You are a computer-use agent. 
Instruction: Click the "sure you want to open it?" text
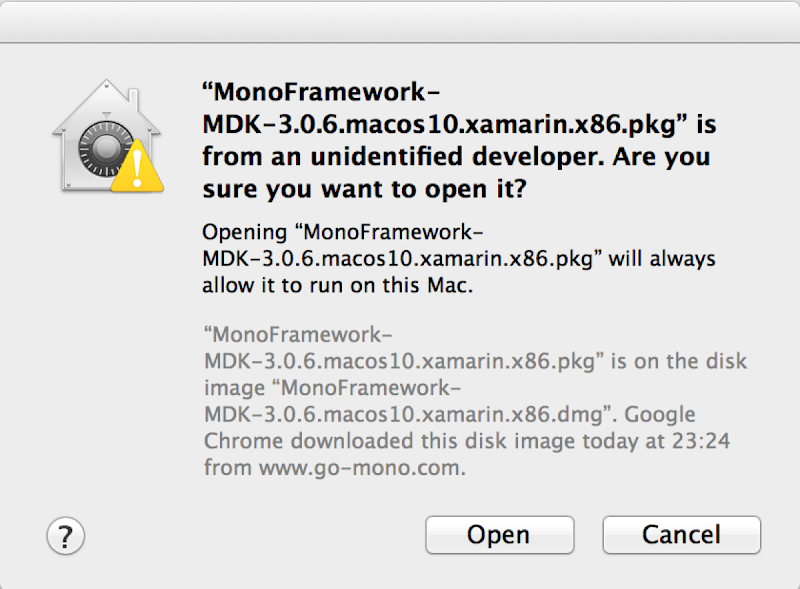coord(364,189)
